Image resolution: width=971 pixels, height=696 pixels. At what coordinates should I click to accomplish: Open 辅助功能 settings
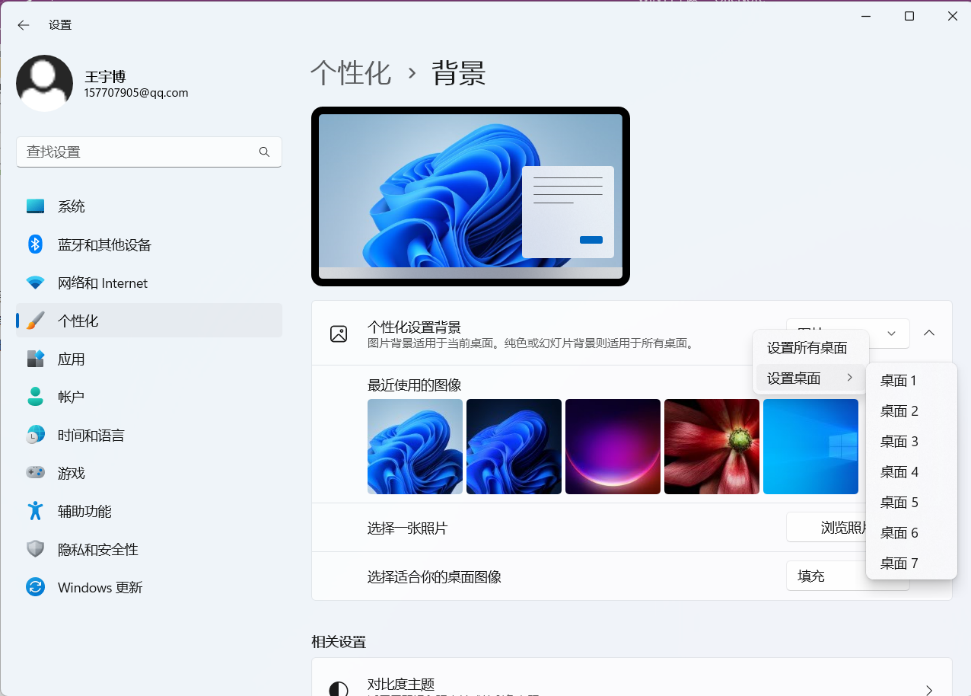click(149, 511)
